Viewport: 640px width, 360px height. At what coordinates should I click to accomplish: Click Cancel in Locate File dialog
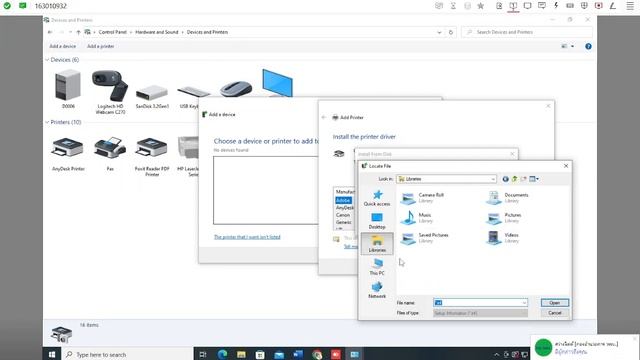point(554,313)
